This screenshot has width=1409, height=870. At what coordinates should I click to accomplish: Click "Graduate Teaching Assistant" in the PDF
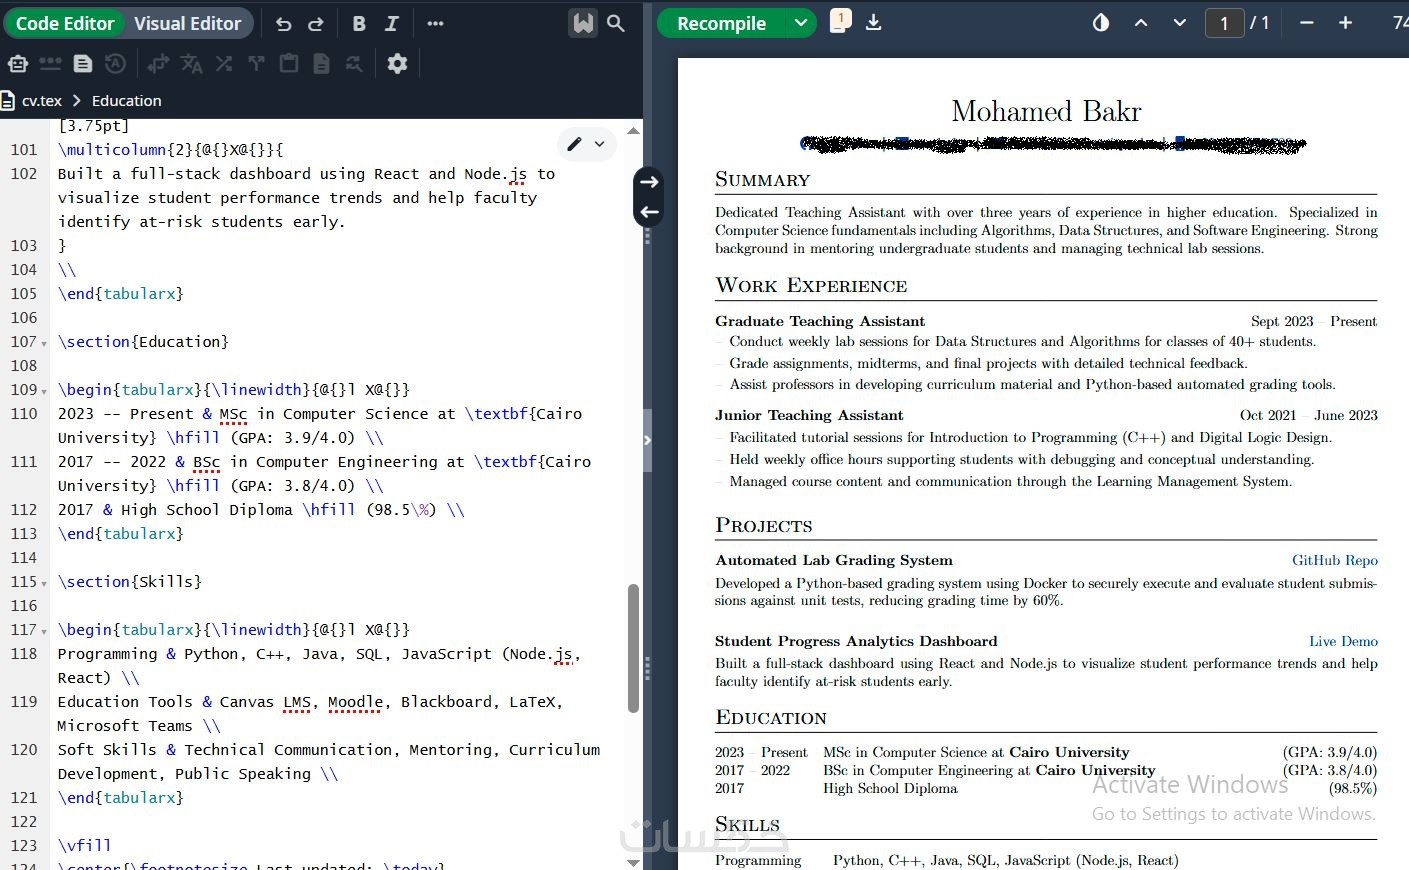pos(820,321)
